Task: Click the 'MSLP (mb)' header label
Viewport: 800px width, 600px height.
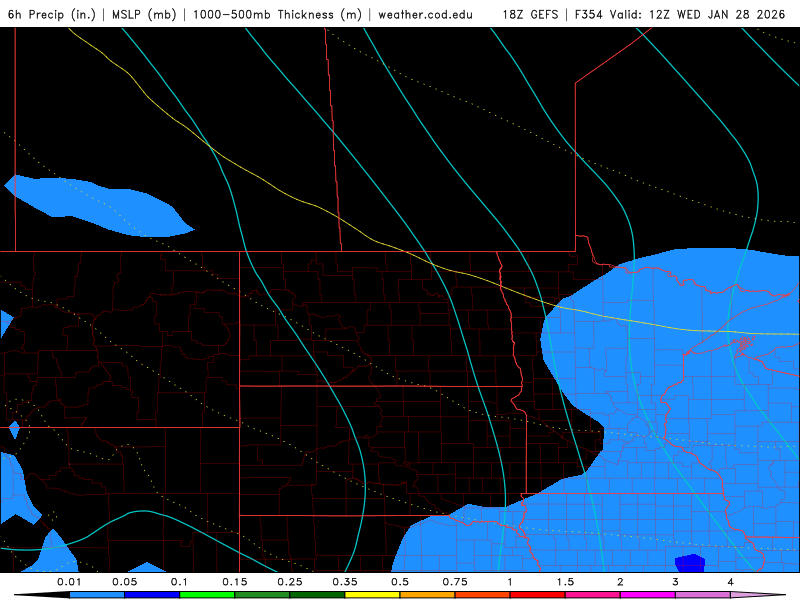Action: (x=144, y=14)
